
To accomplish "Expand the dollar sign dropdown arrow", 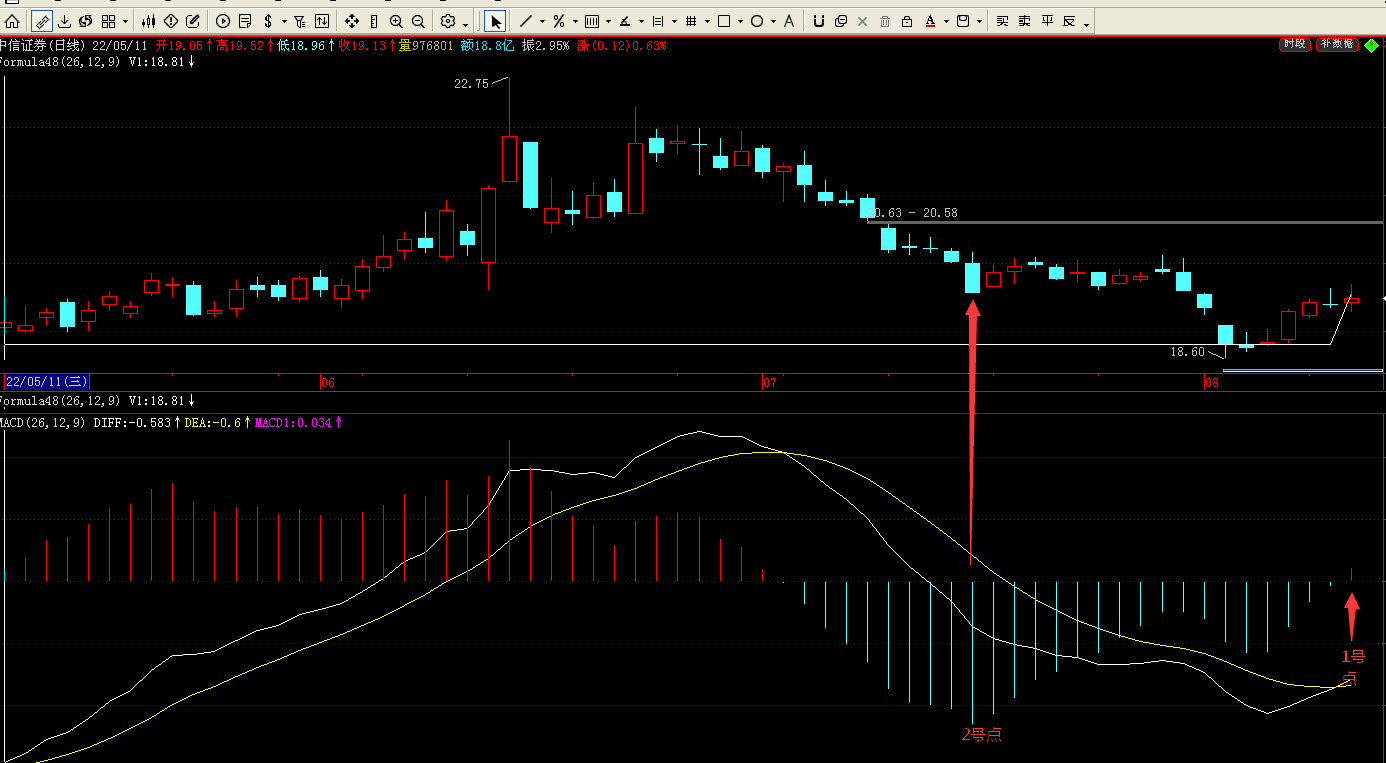I will pos(284,21).
